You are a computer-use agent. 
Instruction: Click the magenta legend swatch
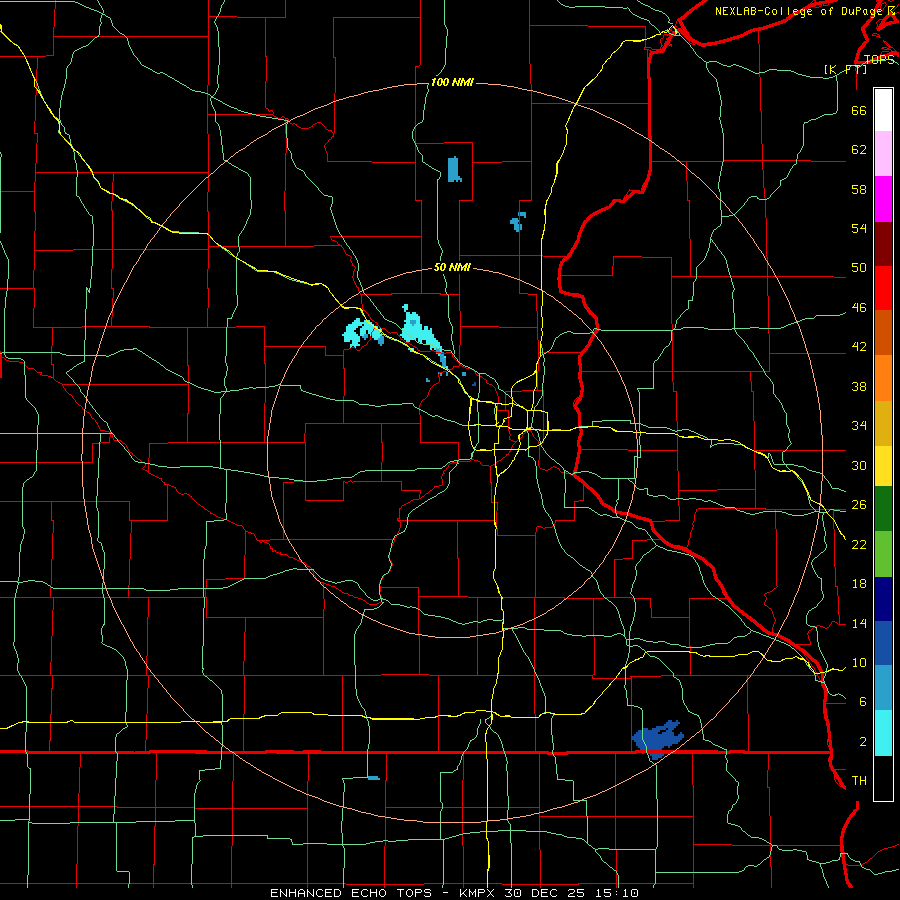(883, 199)
